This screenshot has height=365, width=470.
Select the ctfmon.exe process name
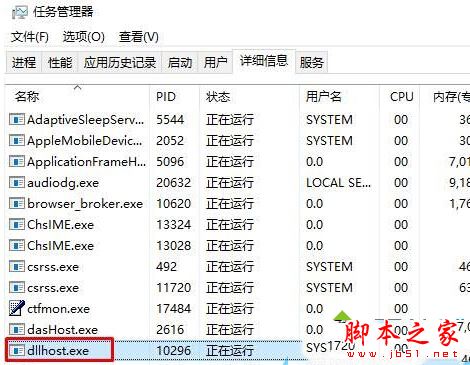coord(58,309)
